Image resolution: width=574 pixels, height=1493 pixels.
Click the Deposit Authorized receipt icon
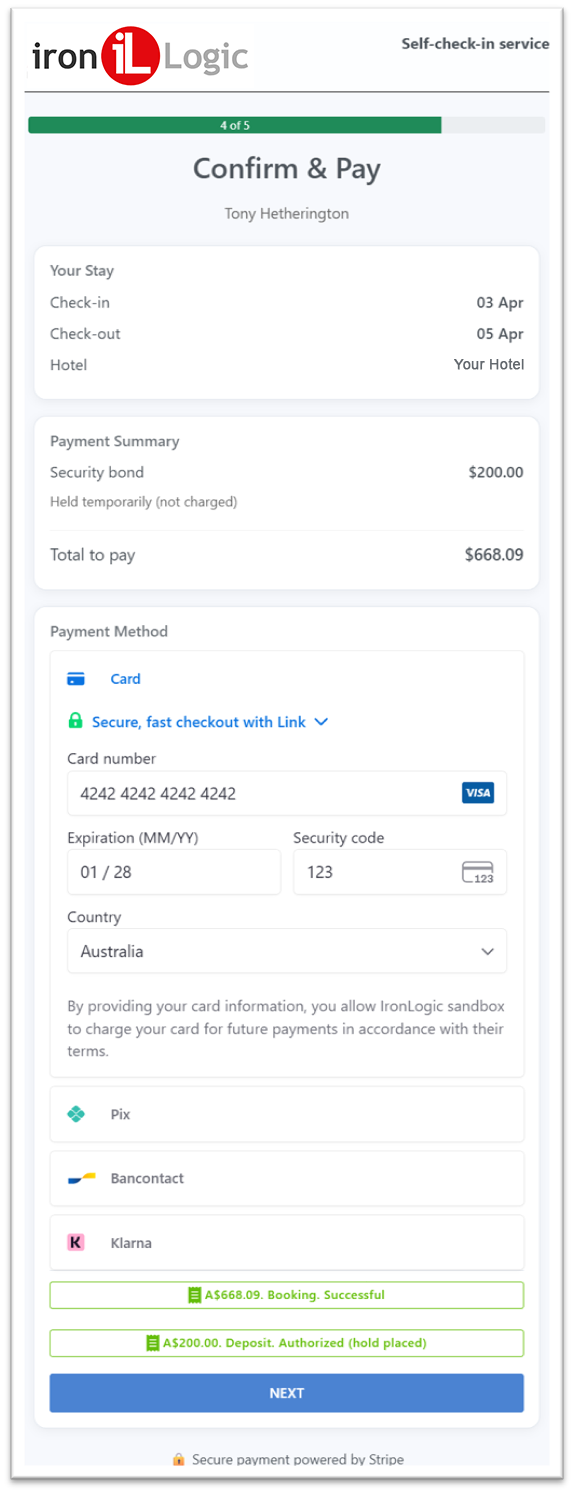[153, 1343]
